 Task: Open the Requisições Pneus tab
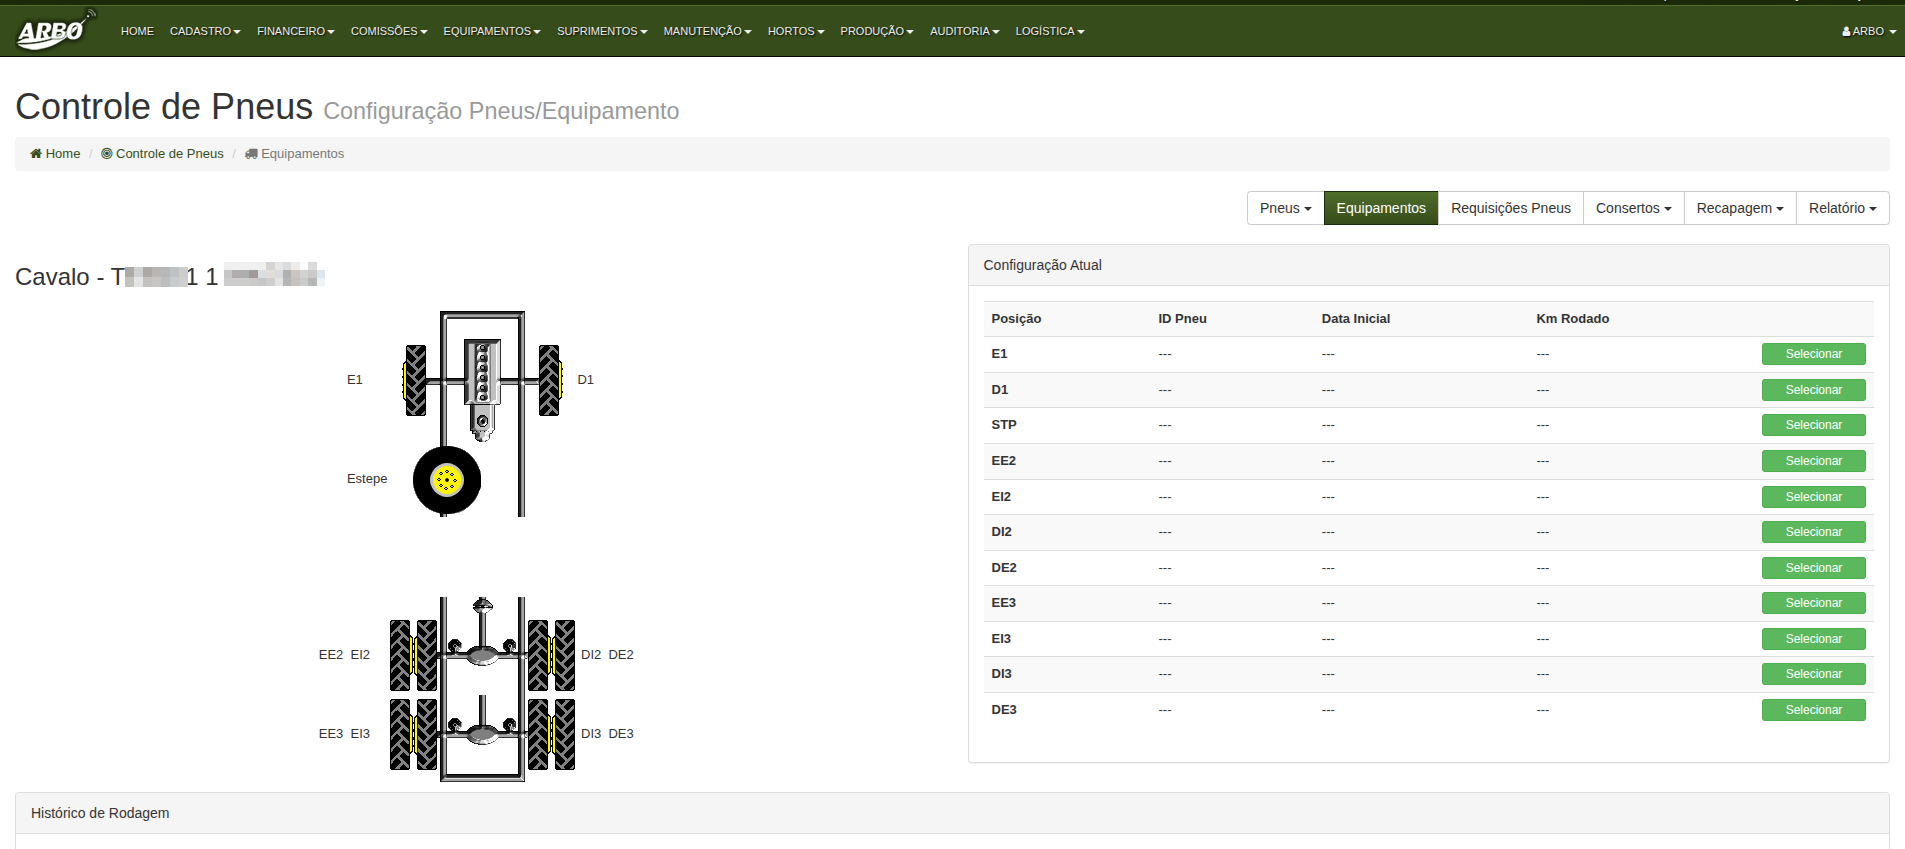pos(1510,208)
